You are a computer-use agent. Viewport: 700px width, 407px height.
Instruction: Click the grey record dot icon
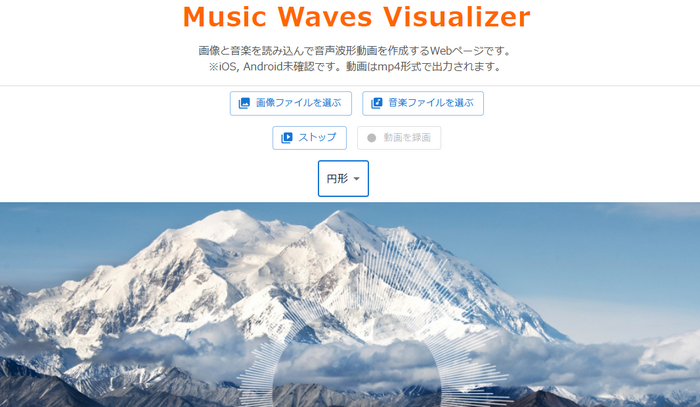371,138
